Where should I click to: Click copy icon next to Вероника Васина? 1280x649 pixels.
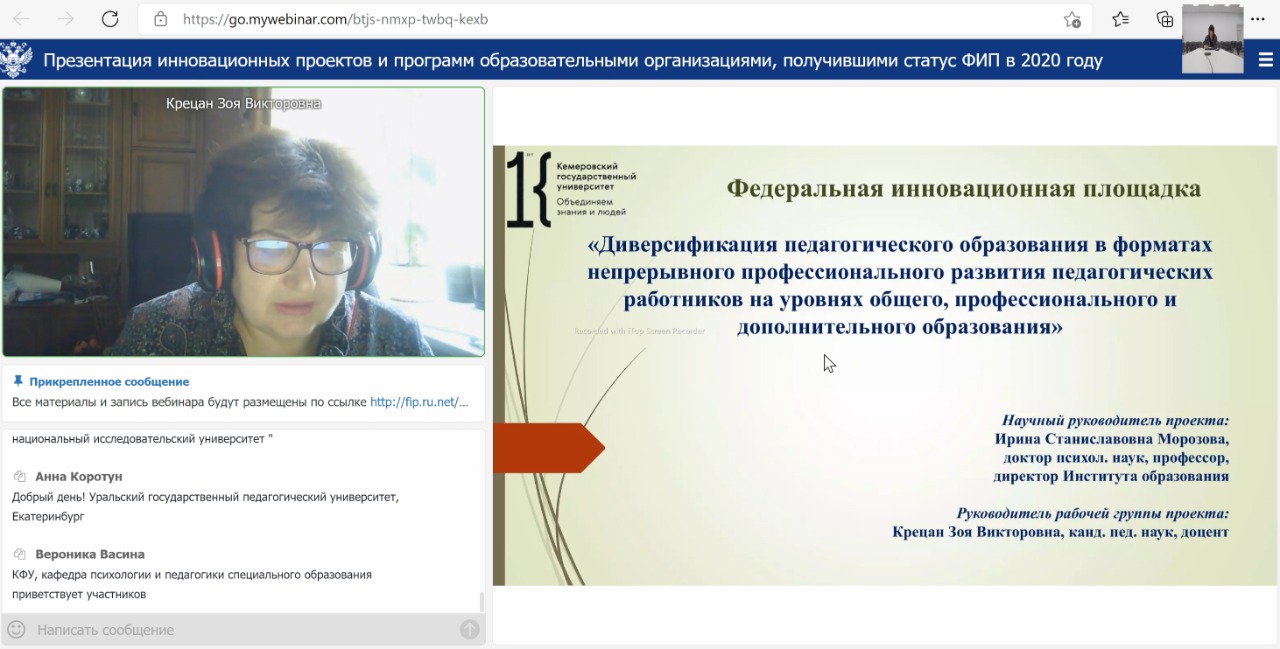pyautogui.click(x=20, y=554)
